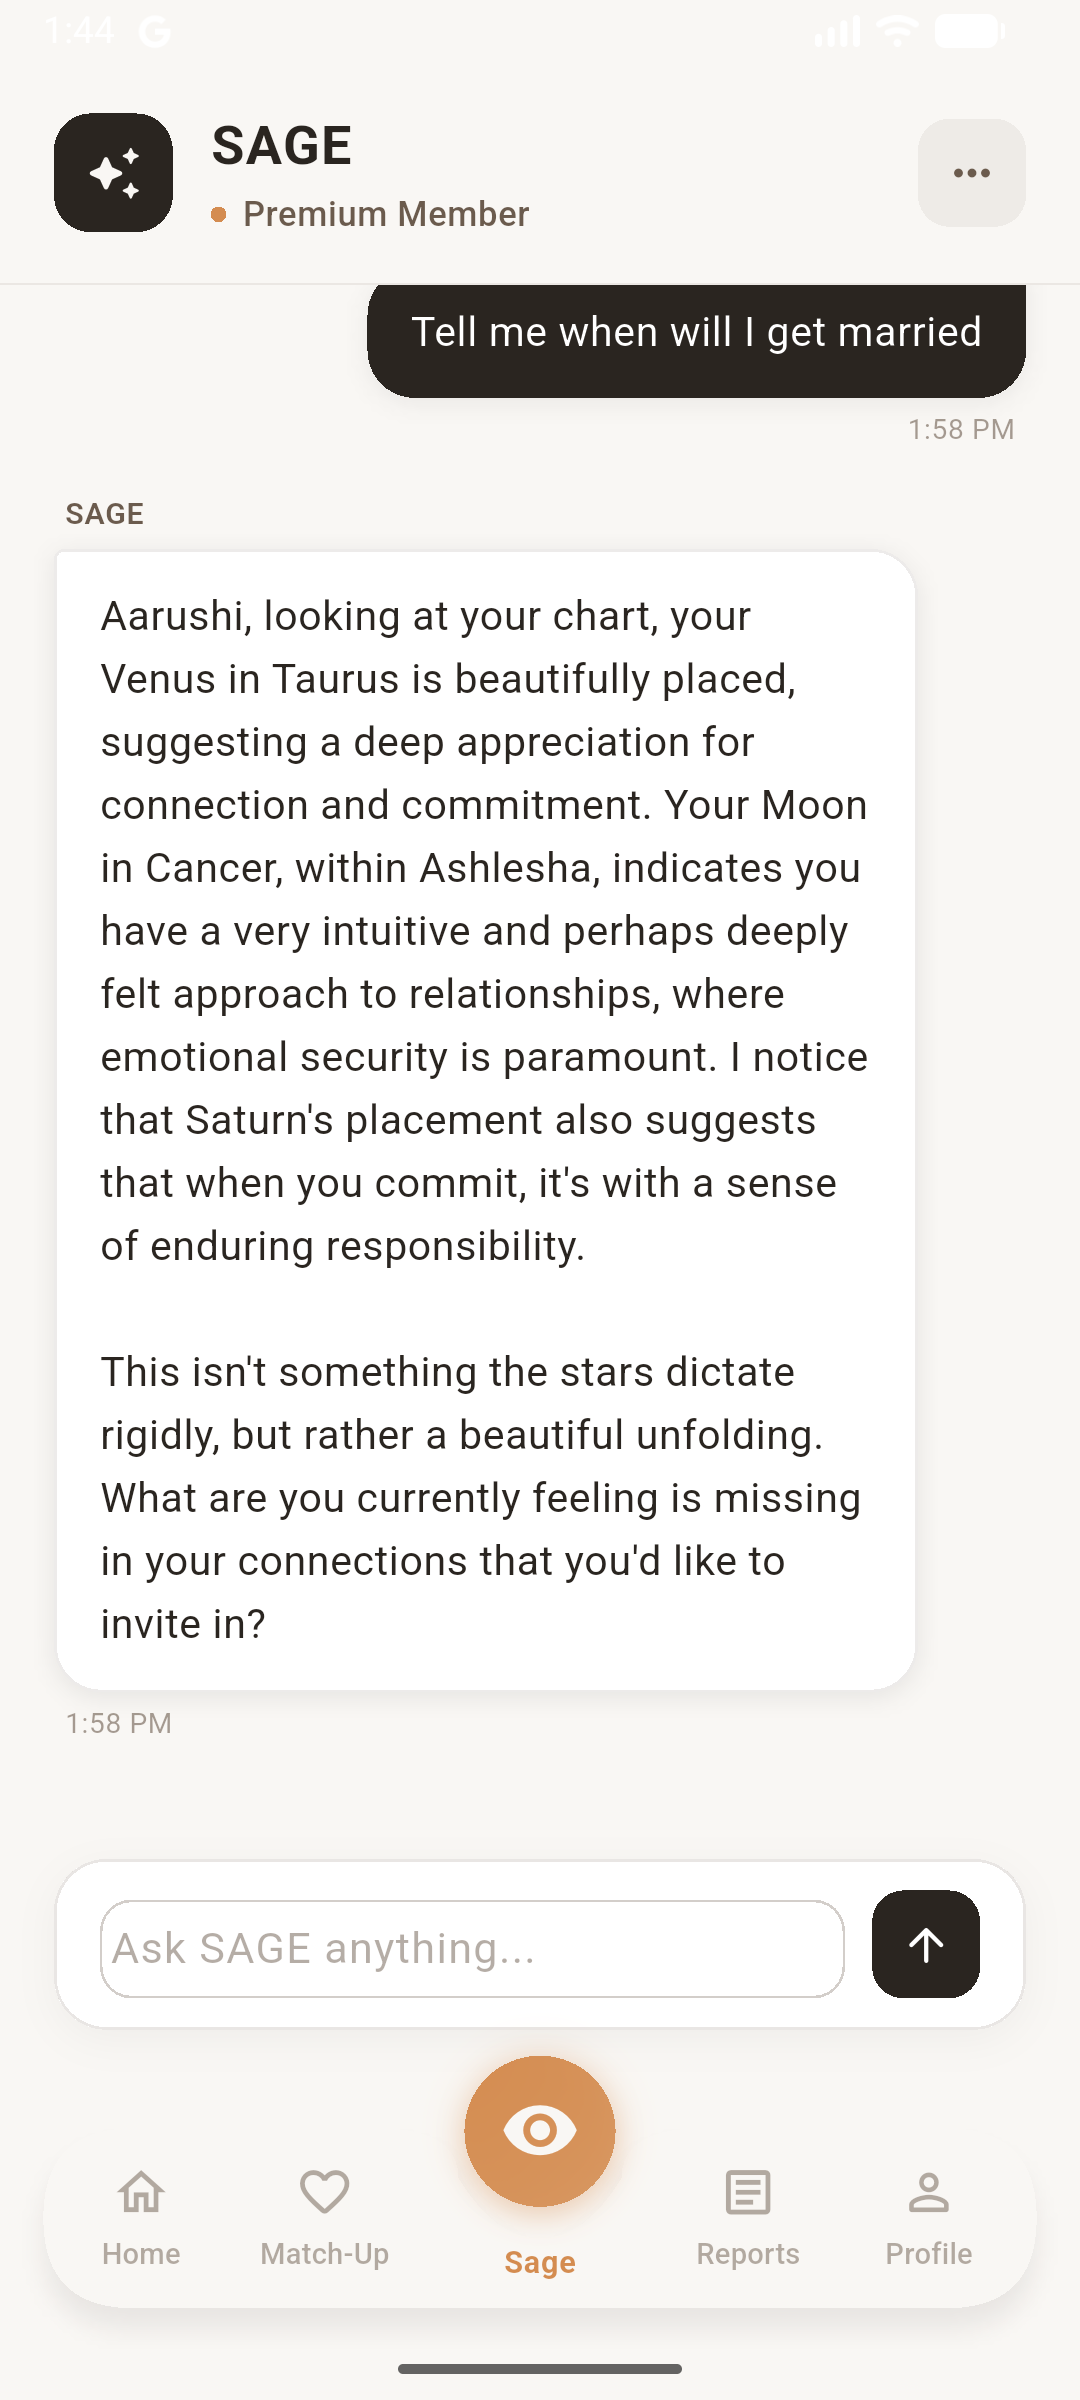This screenshot has width=1080, height=2400.
Task: Tap the SAGE header title
Action: point(282,146)
